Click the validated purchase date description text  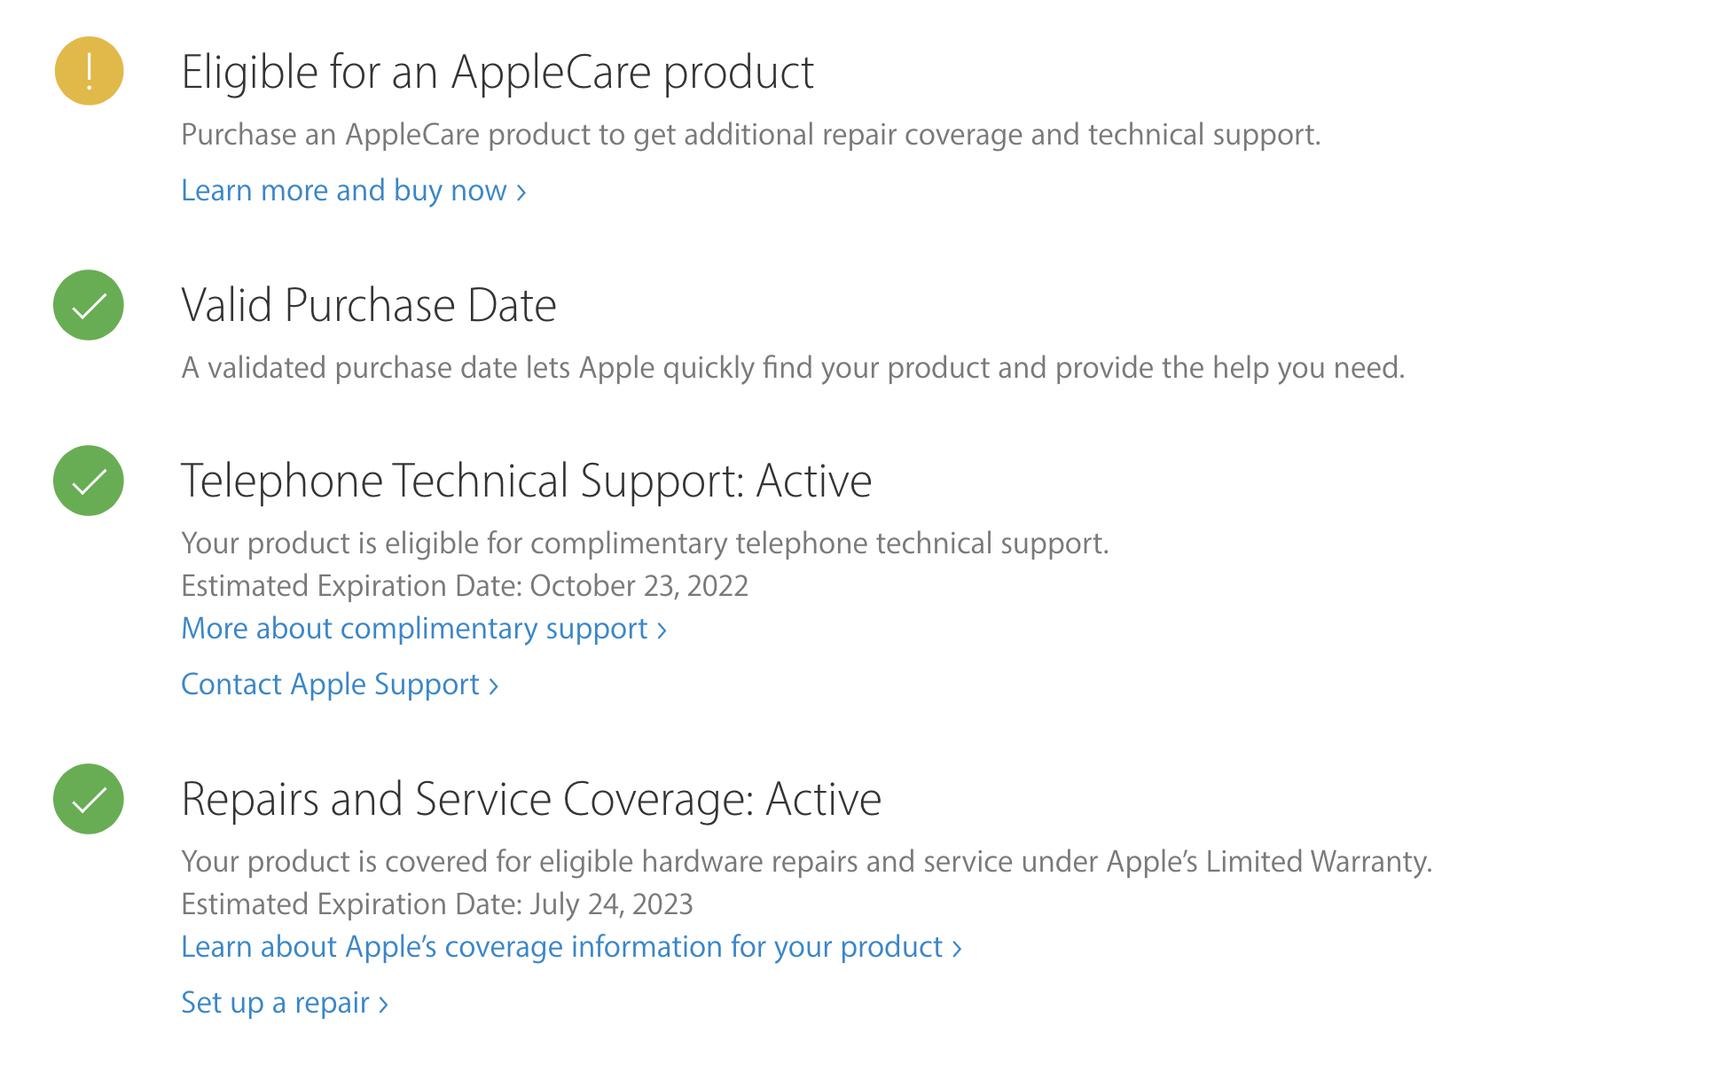pyautogui.click(x=793, y=368)
